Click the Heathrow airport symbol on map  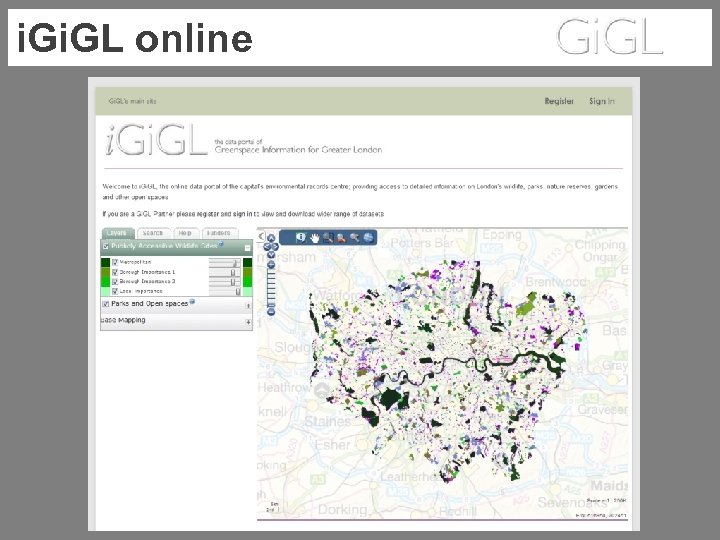click(321, 391)
